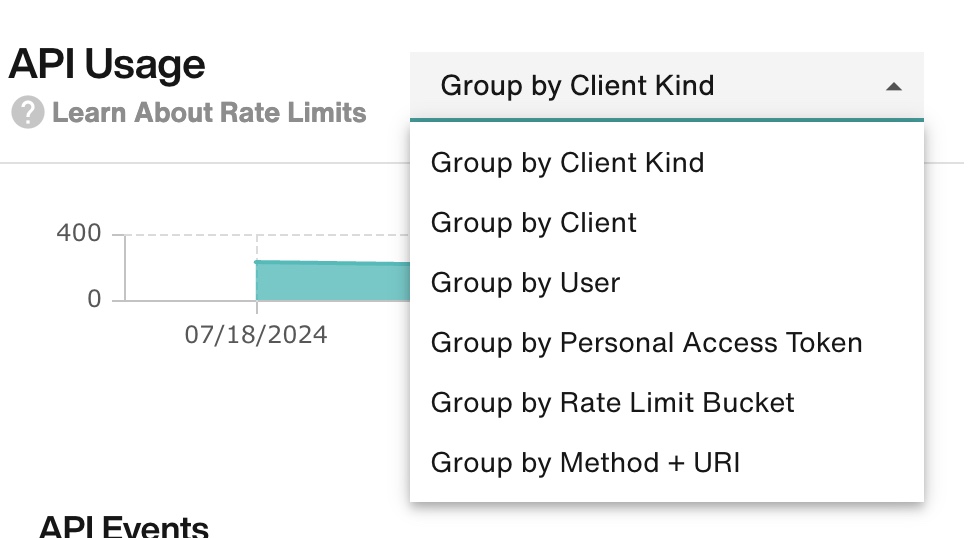The height and width of the screenshot is (538, 972).
Task: Click the 07/18/2024 date axis label
Action: [256, 335]
